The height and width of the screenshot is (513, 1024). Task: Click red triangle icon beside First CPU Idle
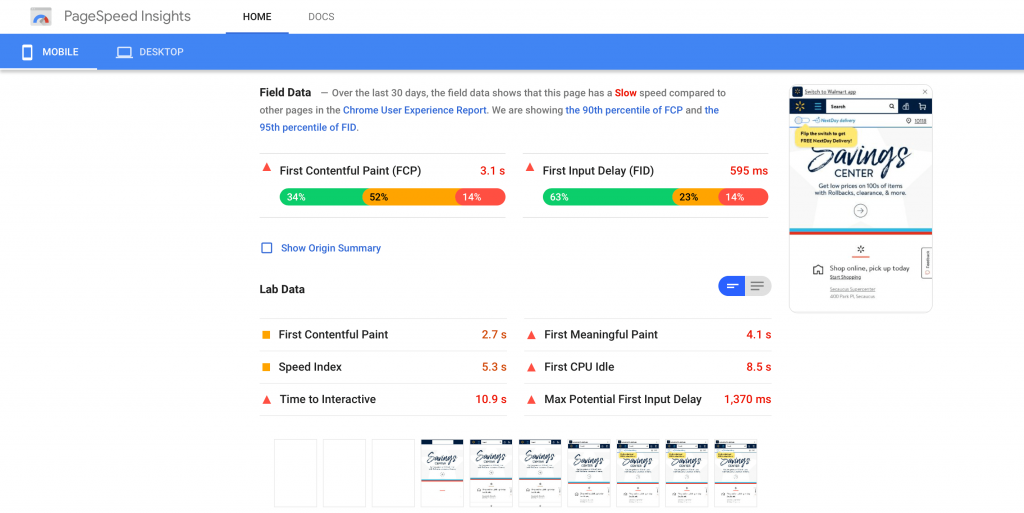coord(531,367)
